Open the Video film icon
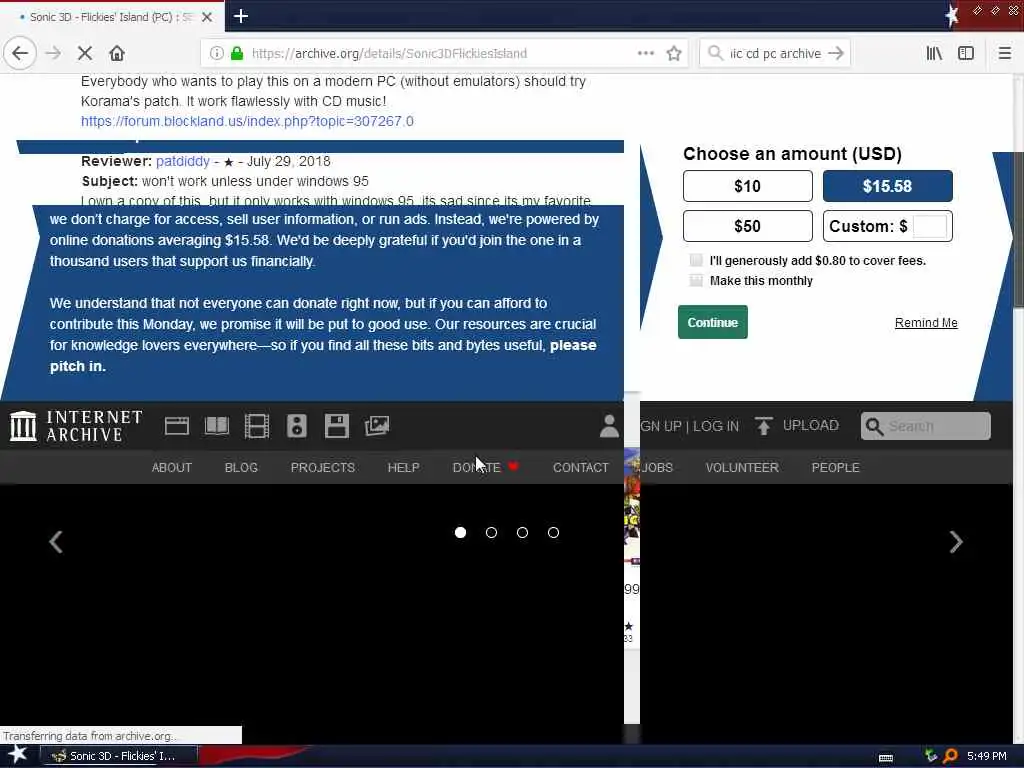1024x768 pixels. 257,426
